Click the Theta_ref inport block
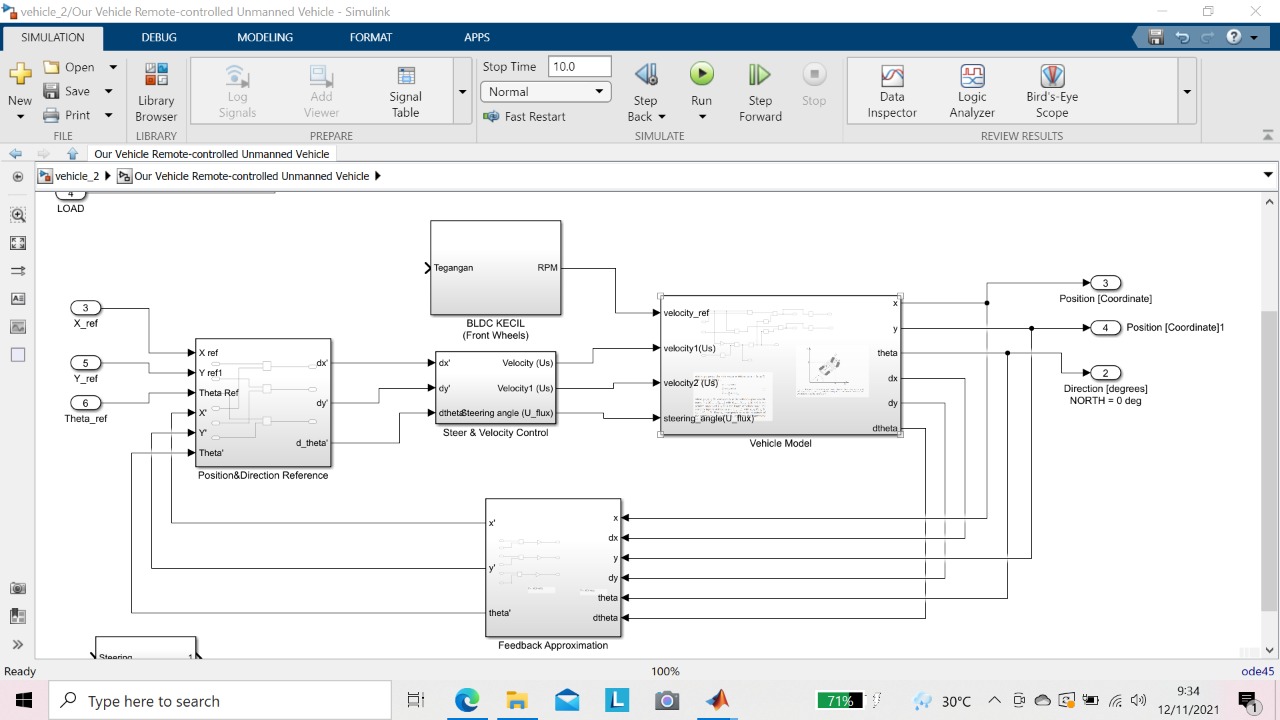This screenshot has width=1280, height=720. point(86,403)
